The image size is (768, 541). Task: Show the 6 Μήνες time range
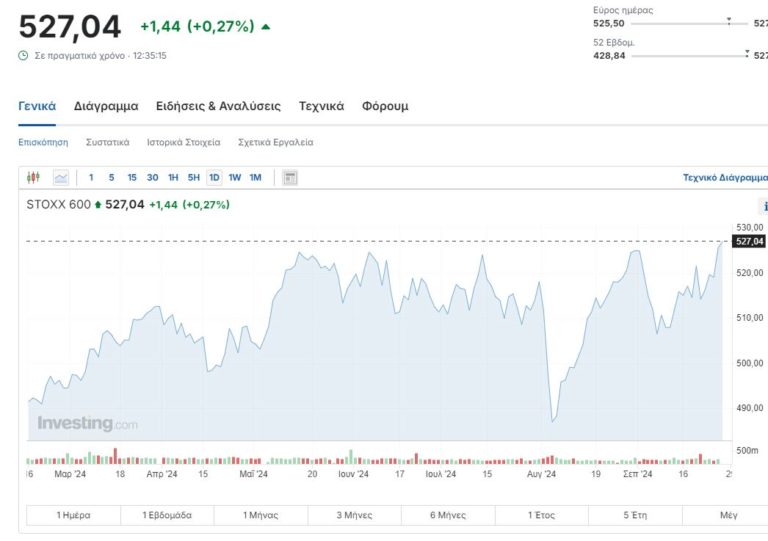pos(447,515)
